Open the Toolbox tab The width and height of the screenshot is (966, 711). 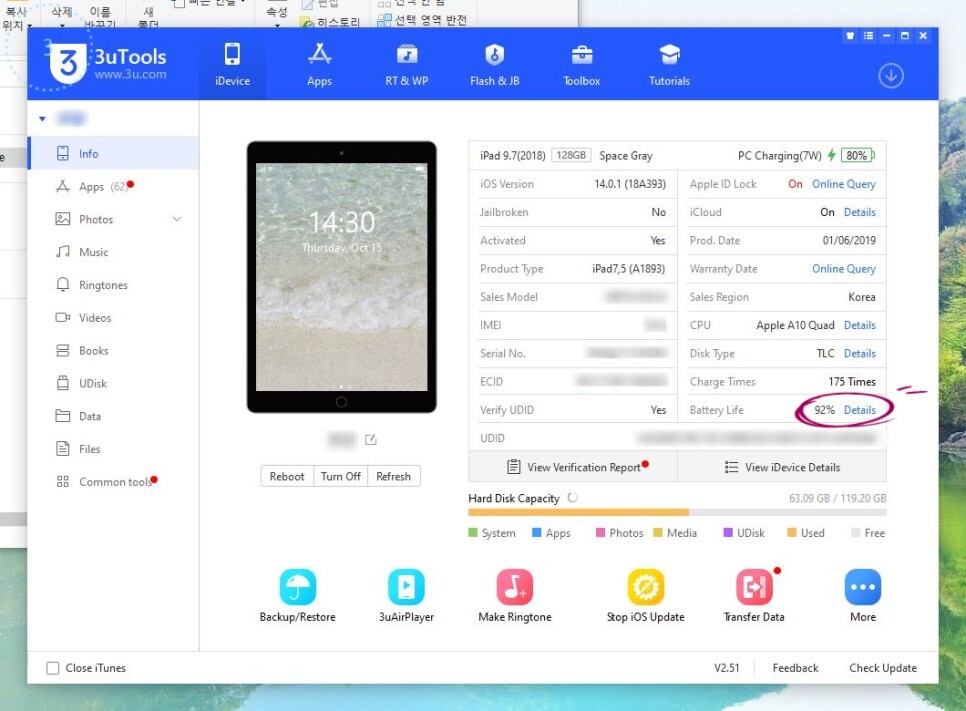pos(582,63)
